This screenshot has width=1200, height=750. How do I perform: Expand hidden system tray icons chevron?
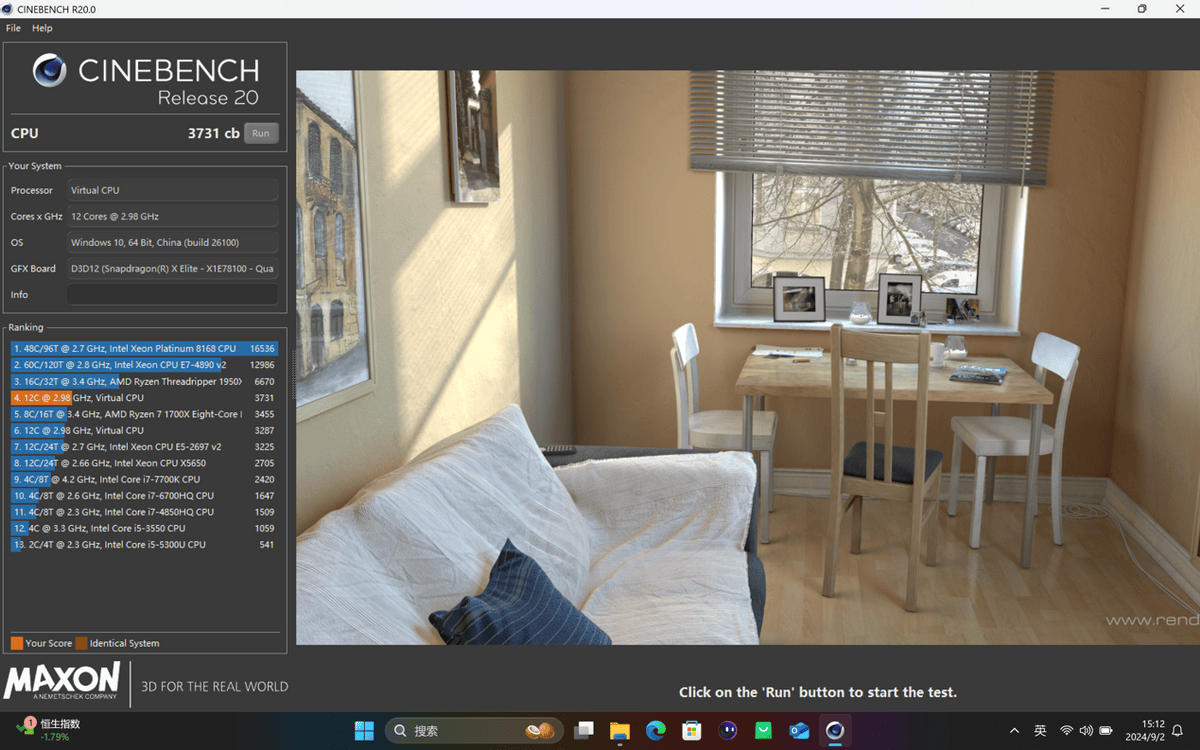(x=1014, y=731)
